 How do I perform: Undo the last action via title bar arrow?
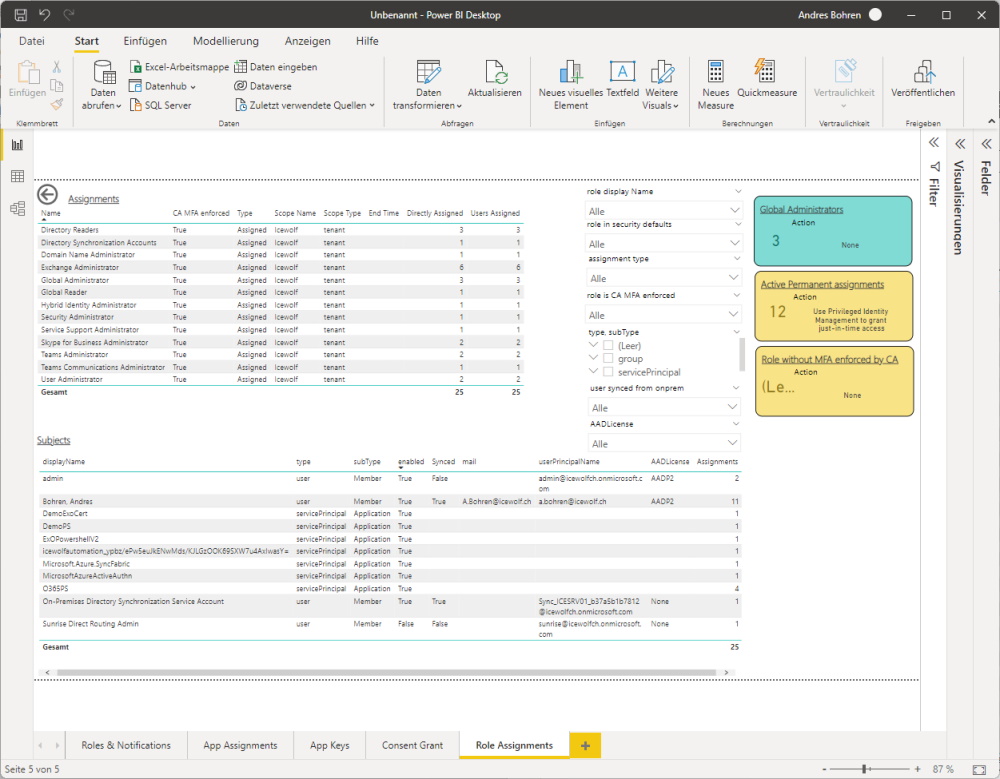point(44,15)
